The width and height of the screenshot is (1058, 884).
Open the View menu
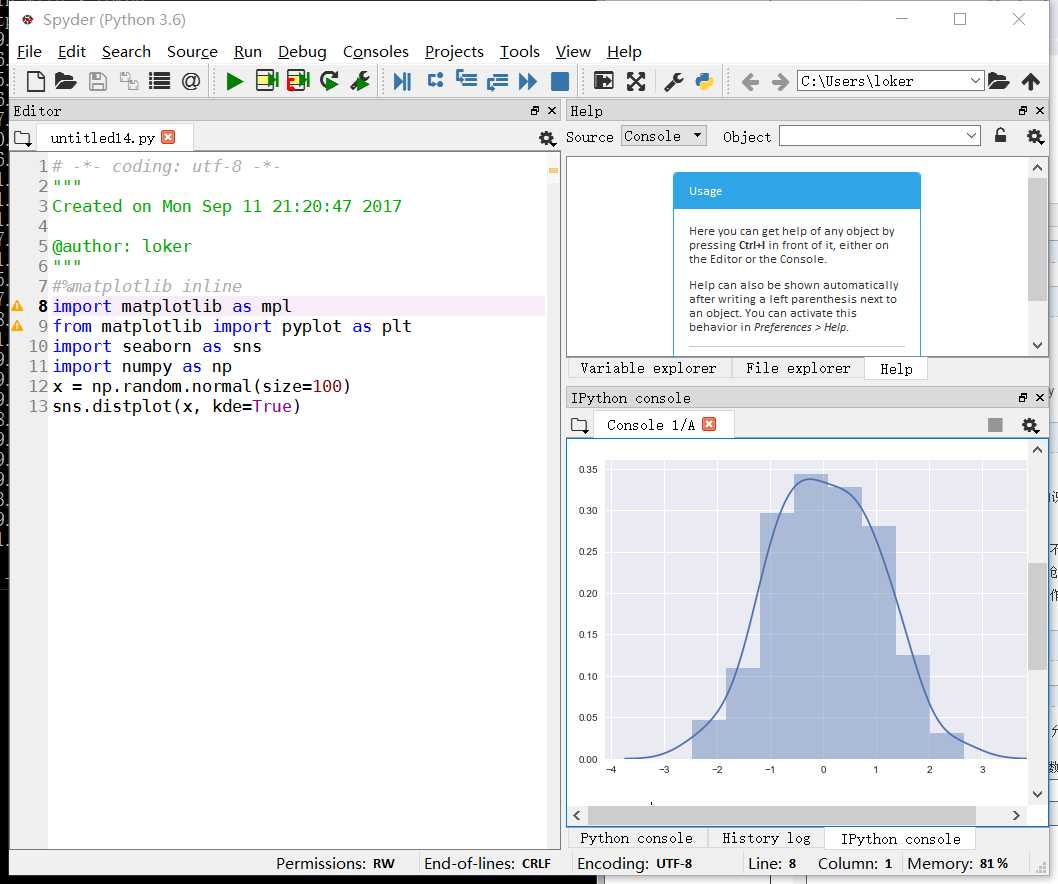(573, 52)
